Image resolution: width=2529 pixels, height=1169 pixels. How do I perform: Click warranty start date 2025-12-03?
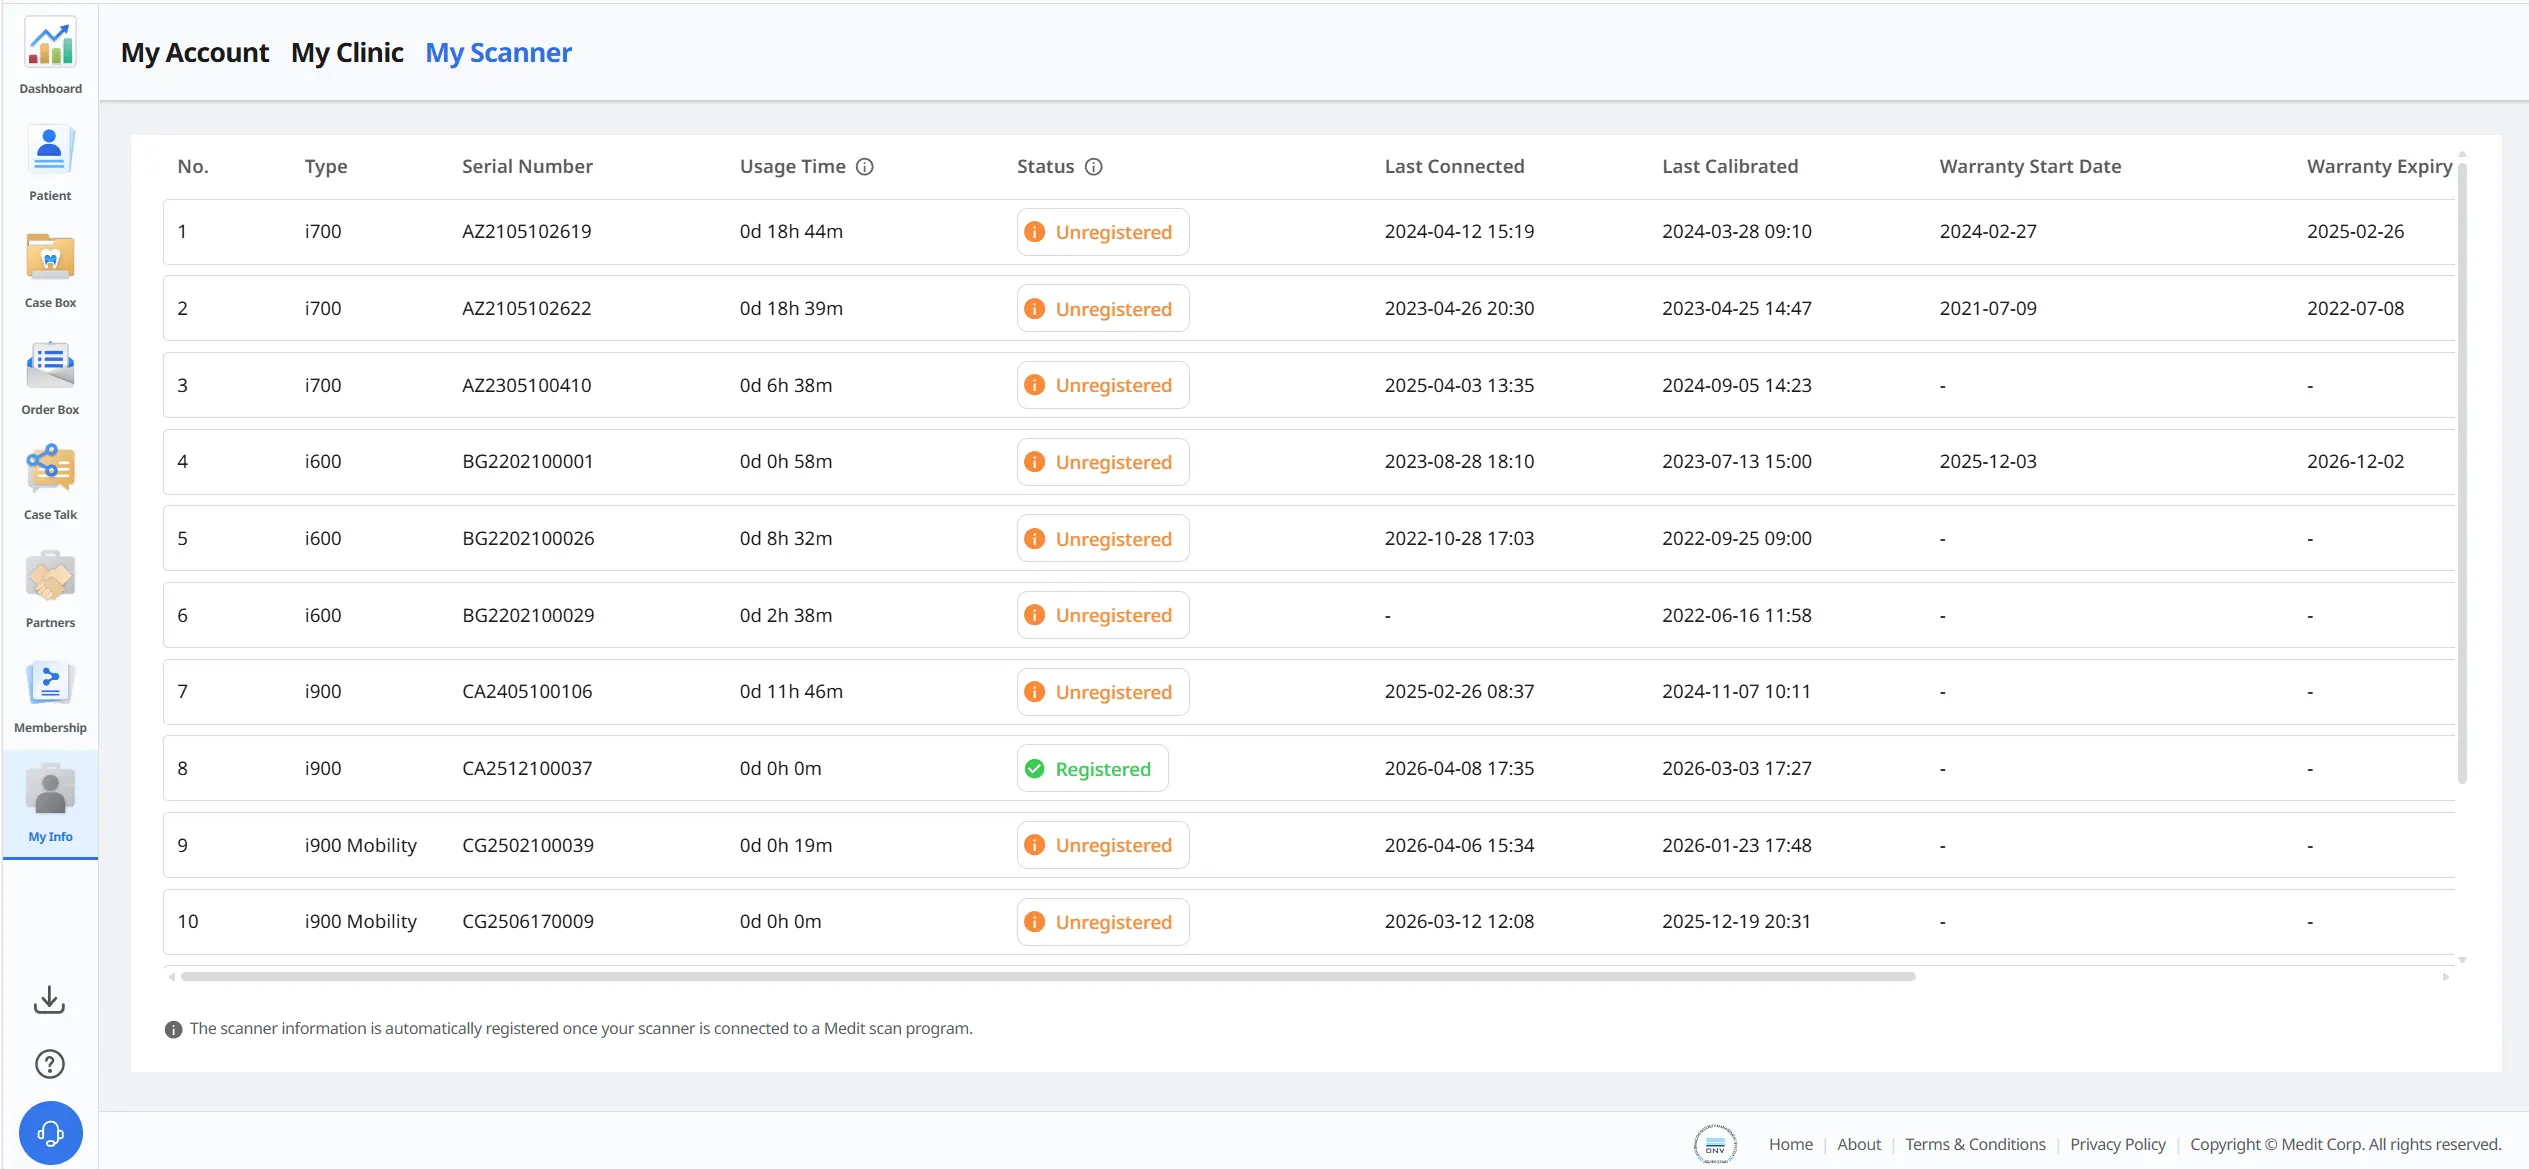point(1988,462)
